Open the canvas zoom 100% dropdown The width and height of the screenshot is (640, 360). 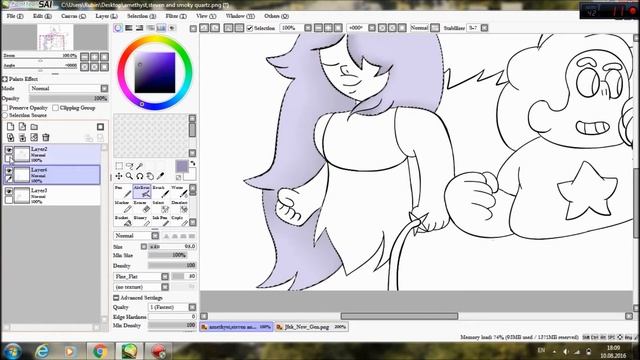pos(308,28)
